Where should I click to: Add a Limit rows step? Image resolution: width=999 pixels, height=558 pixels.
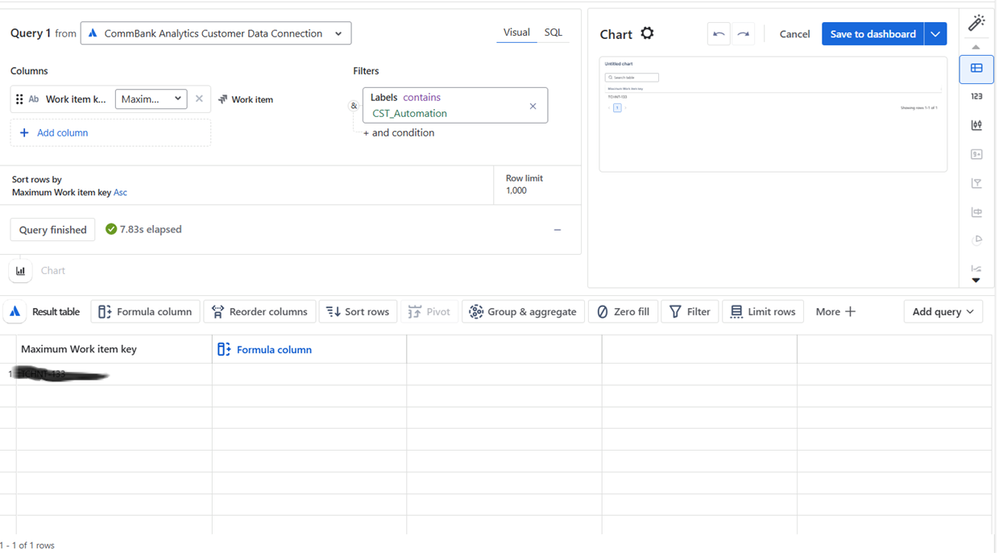coord(763,311)
